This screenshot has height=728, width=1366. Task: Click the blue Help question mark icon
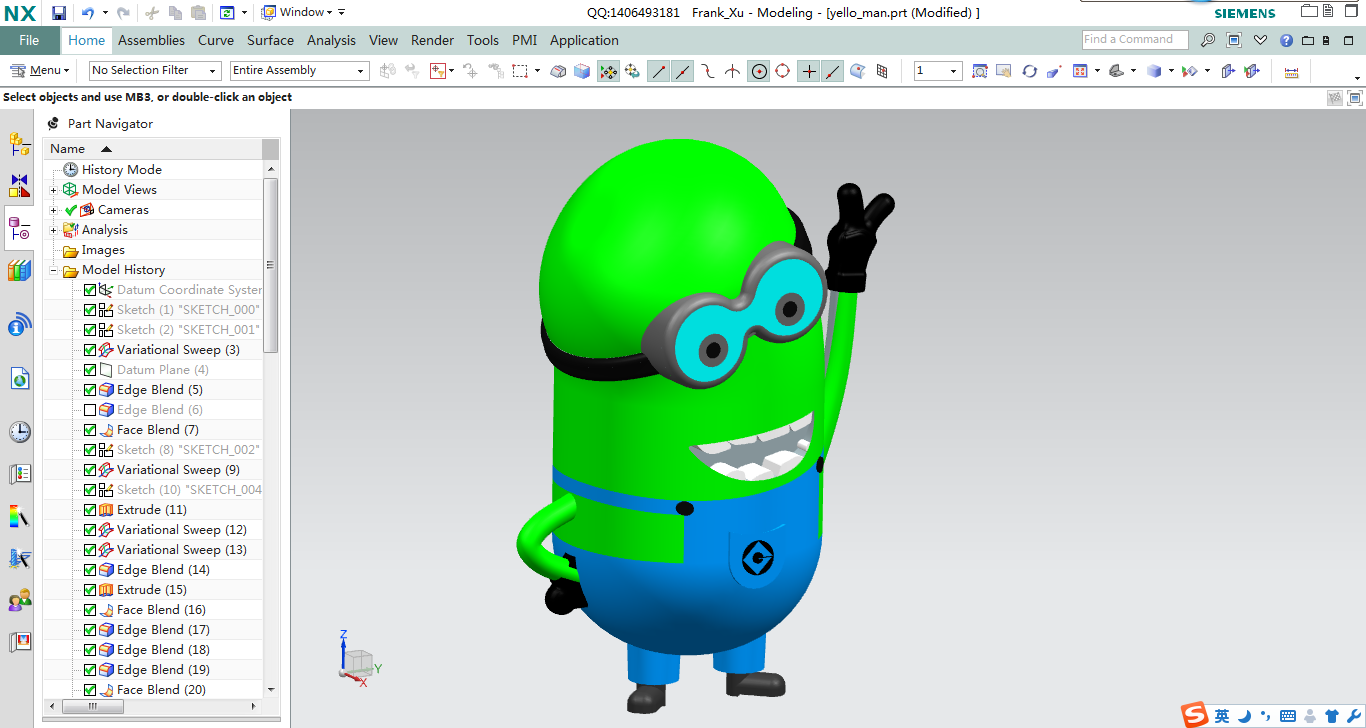(1286, 40)
